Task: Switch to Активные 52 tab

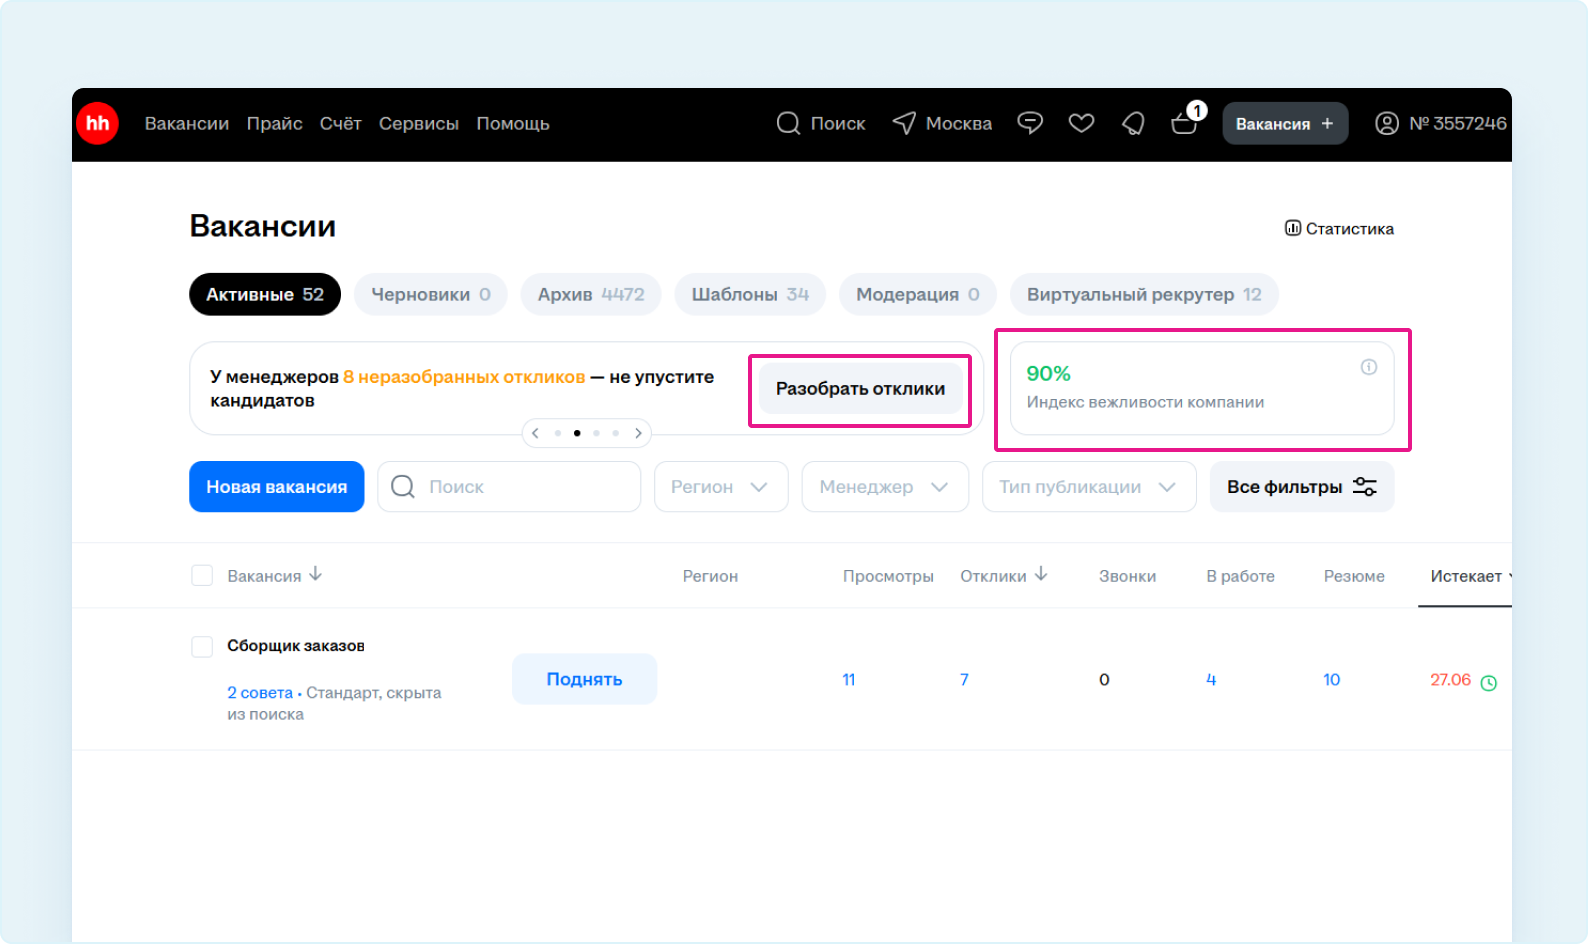Action: point(265,294)
